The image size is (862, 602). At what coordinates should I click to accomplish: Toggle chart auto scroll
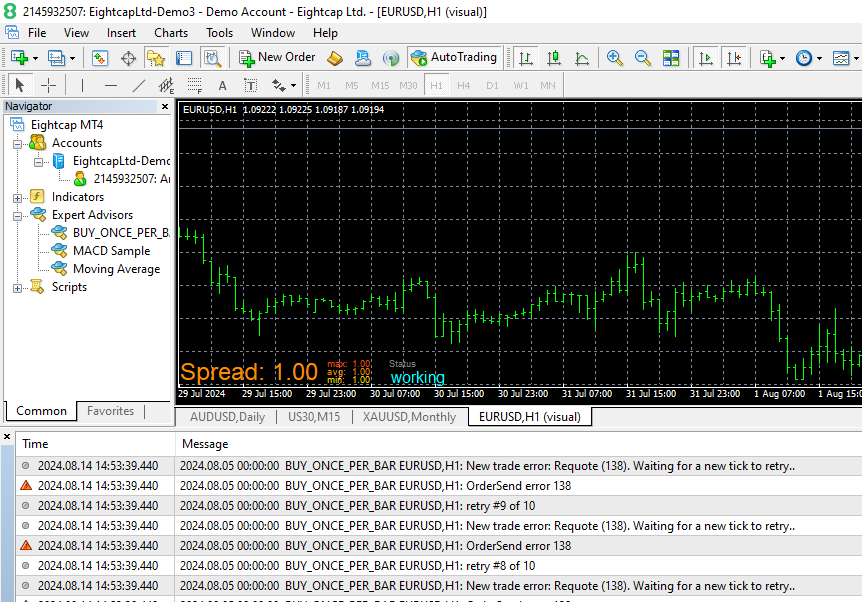coord(706,58)
